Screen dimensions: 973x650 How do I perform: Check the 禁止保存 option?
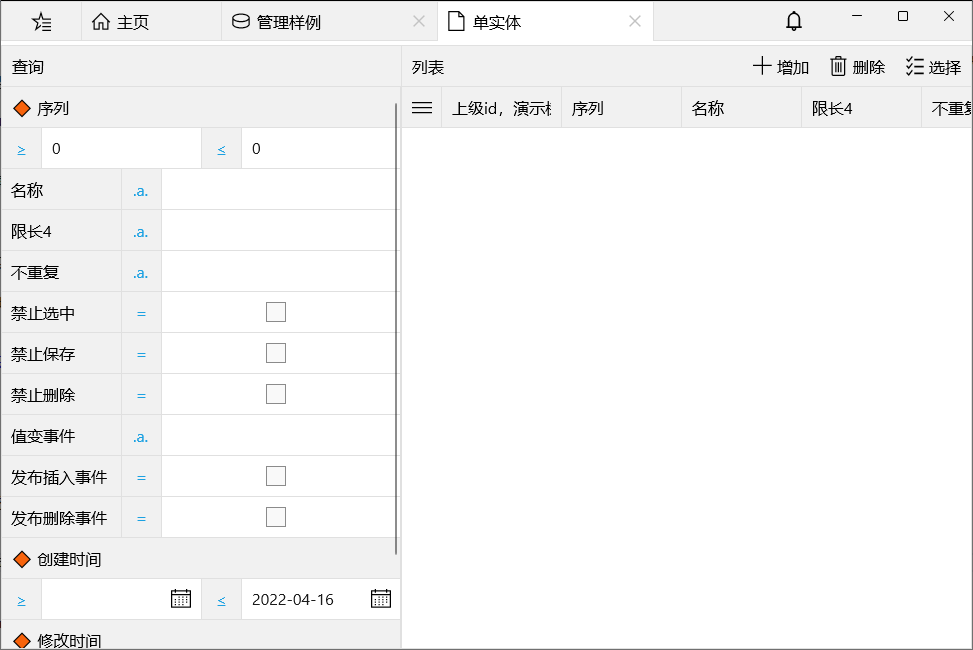pos(276,352)
